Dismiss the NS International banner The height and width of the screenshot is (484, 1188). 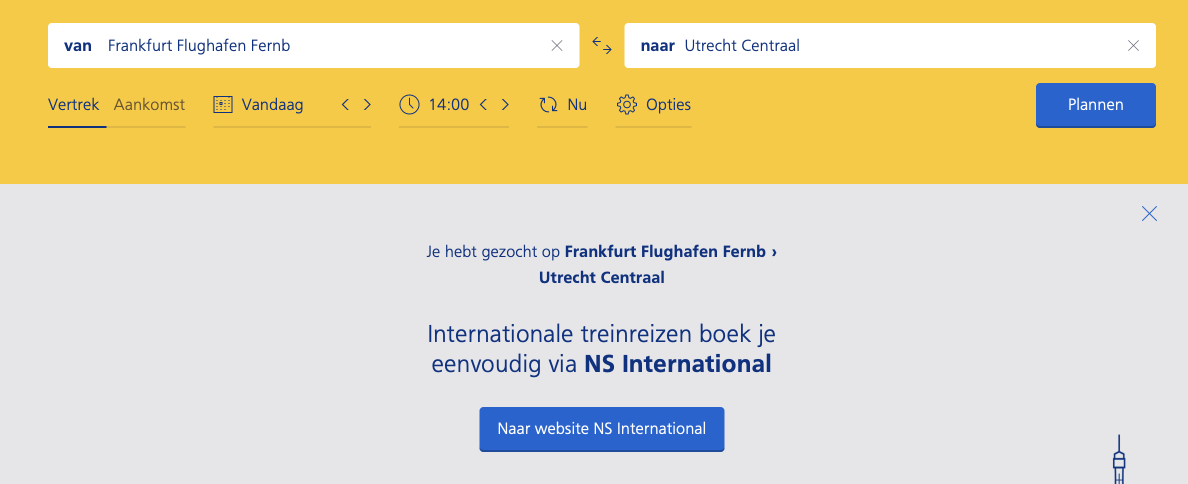click(1149, 213)
